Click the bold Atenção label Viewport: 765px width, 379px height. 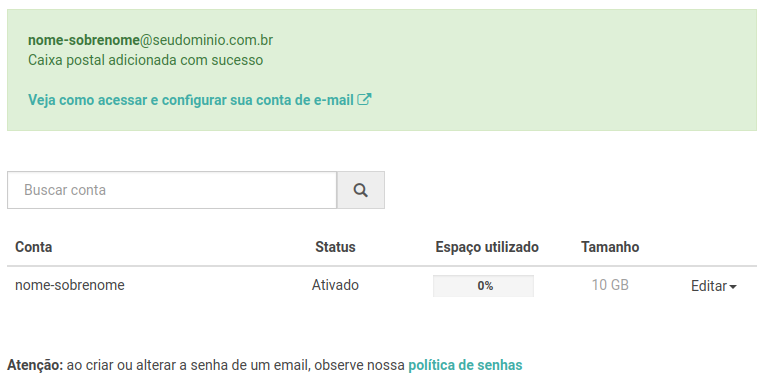coord(35,365)
